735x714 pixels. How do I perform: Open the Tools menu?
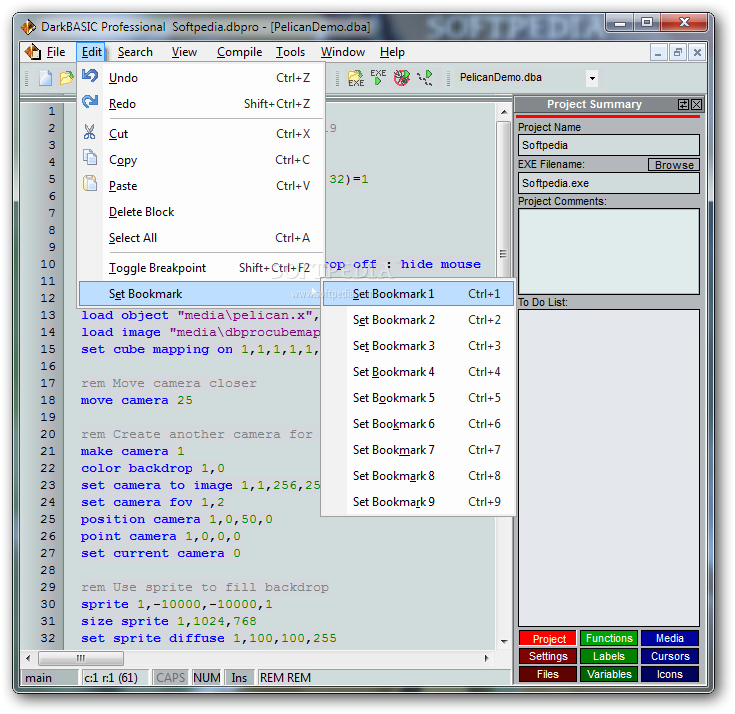coord(290,52)
